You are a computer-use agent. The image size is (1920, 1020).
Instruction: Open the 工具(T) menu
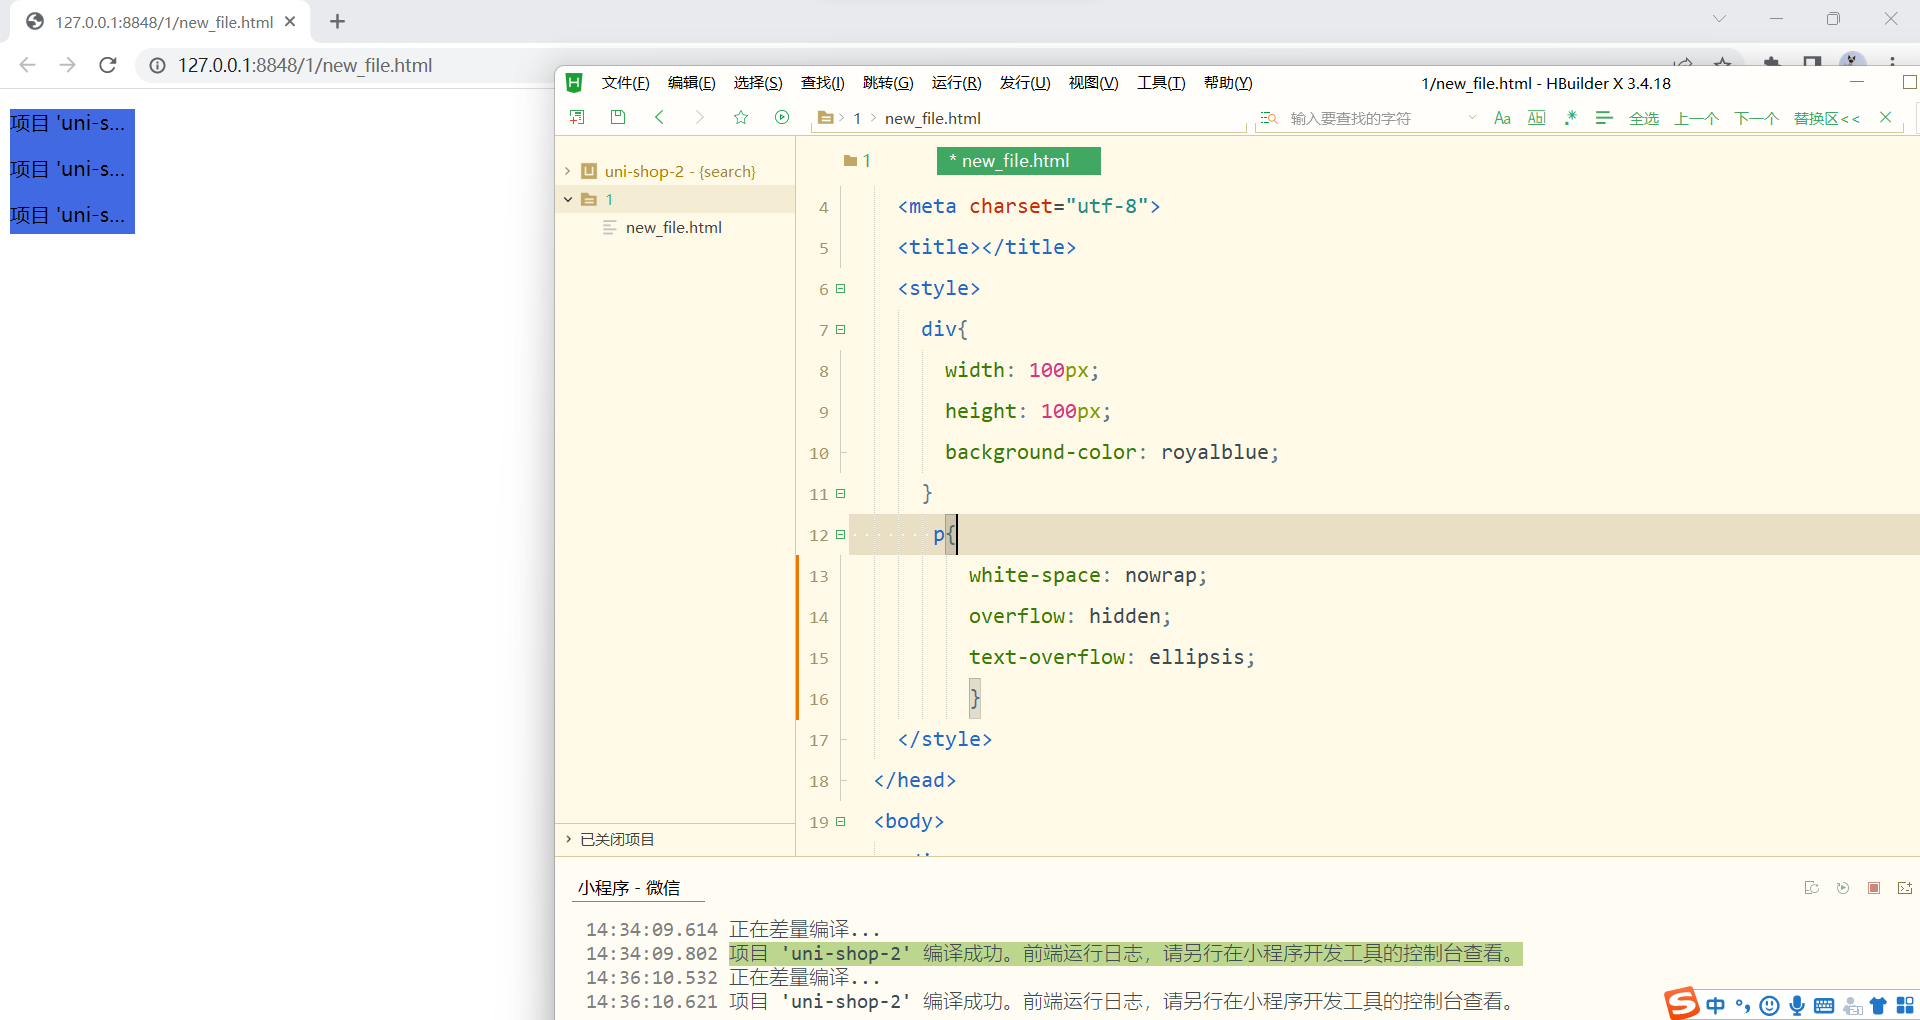click(1161, 83)
